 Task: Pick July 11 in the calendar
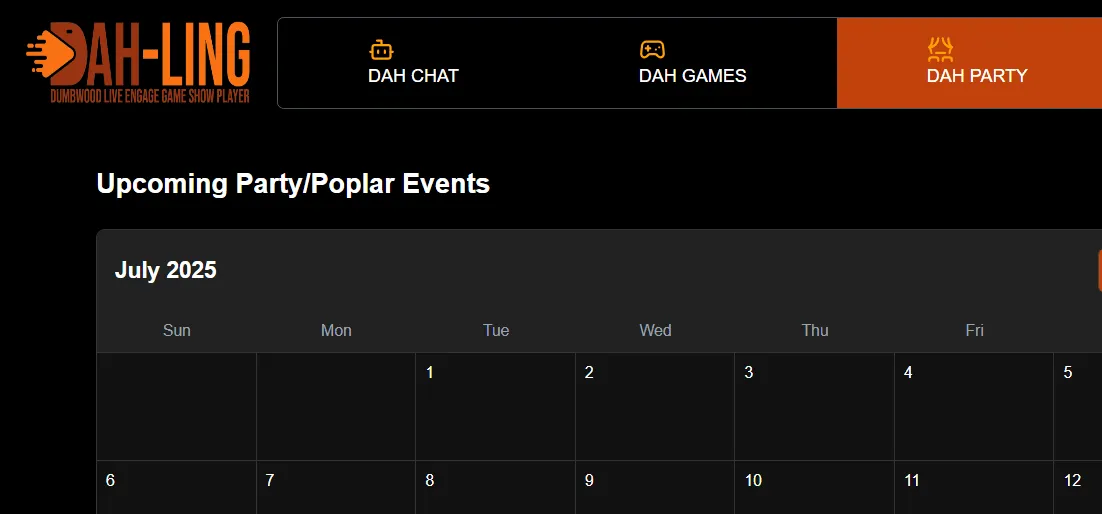pos(974,488)
